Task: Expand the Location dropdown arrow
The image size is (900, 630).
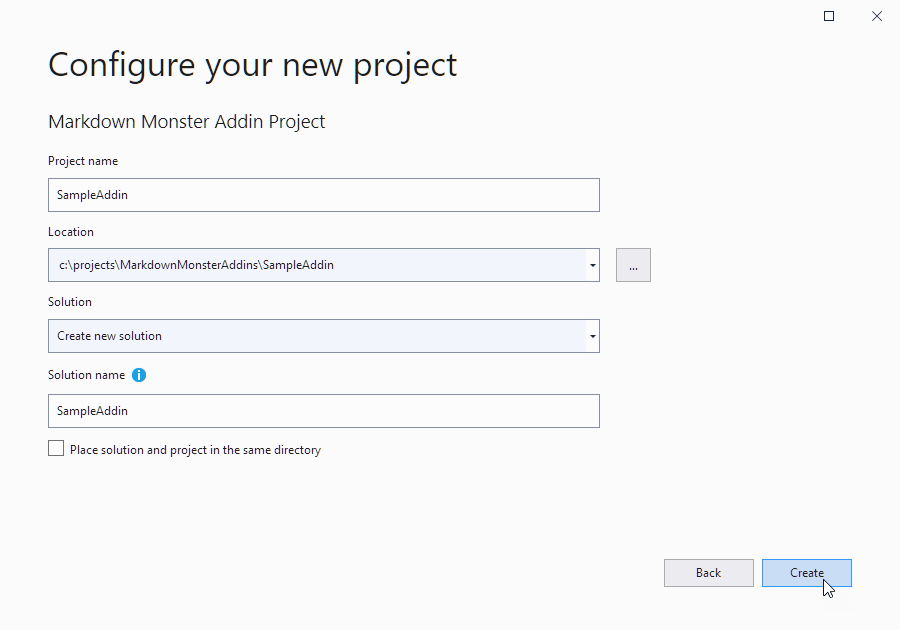Action: 593,265
